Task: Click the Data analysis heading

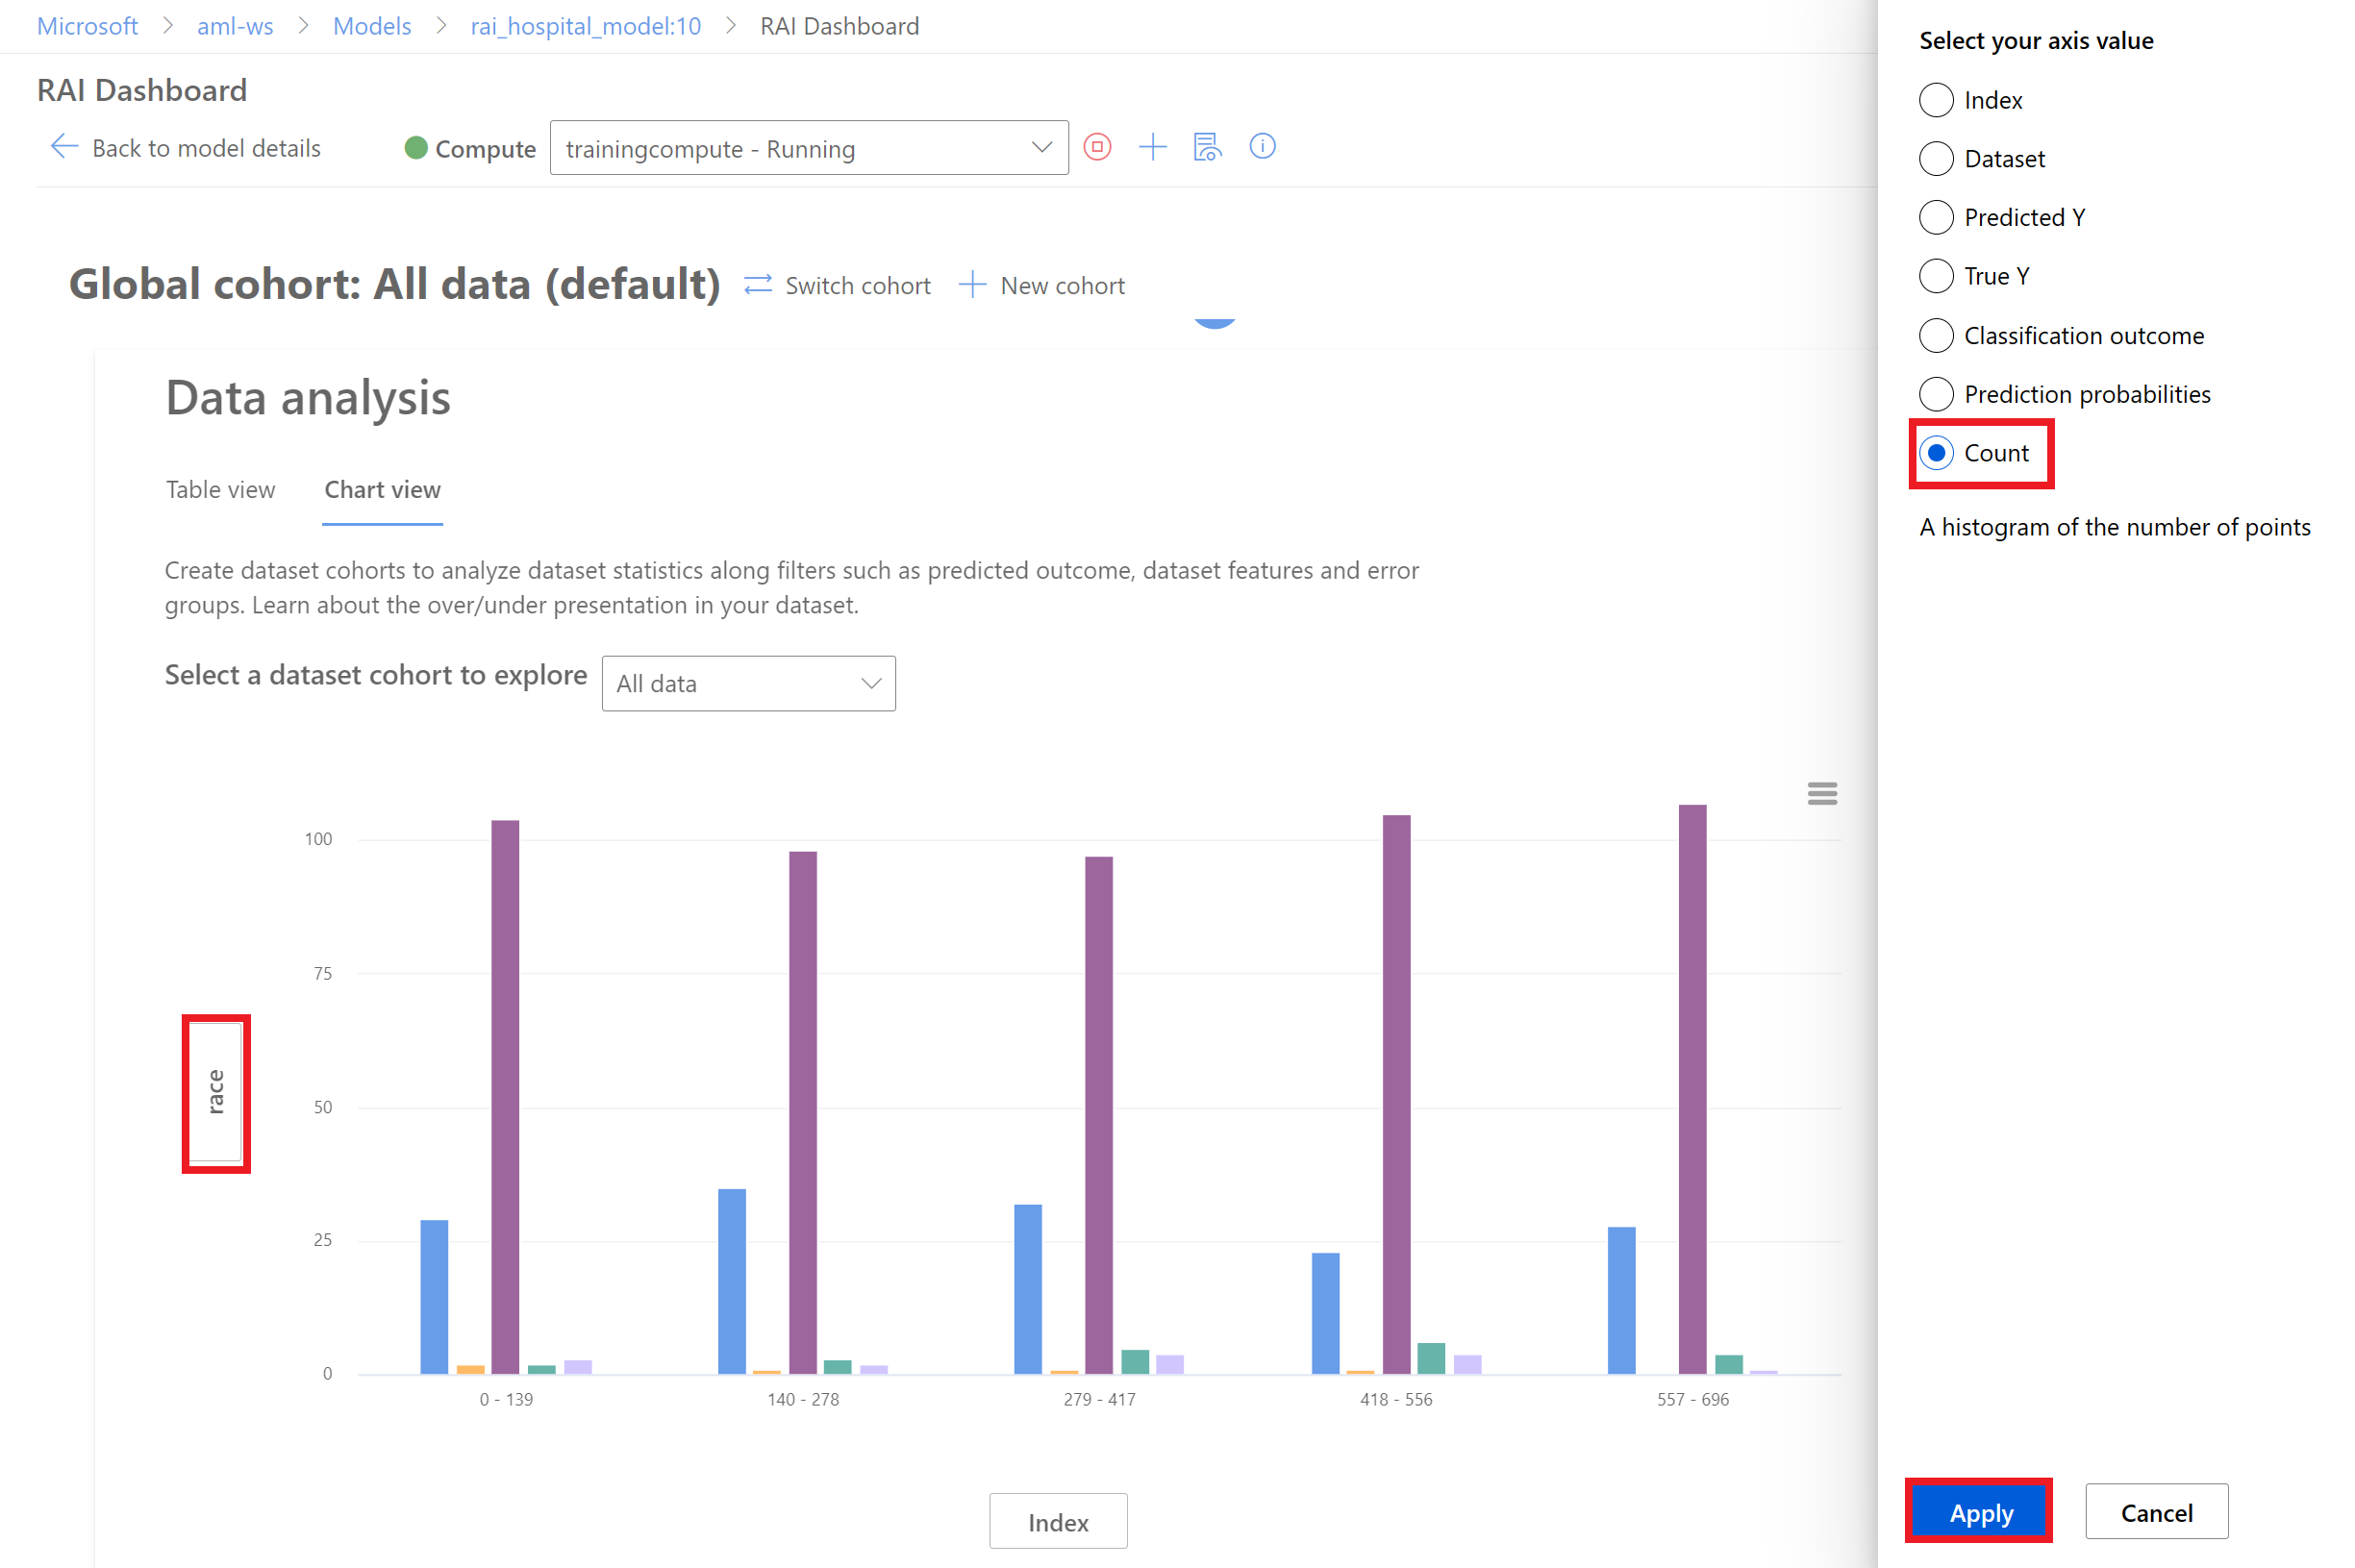Action: click(x=308, y=398)
